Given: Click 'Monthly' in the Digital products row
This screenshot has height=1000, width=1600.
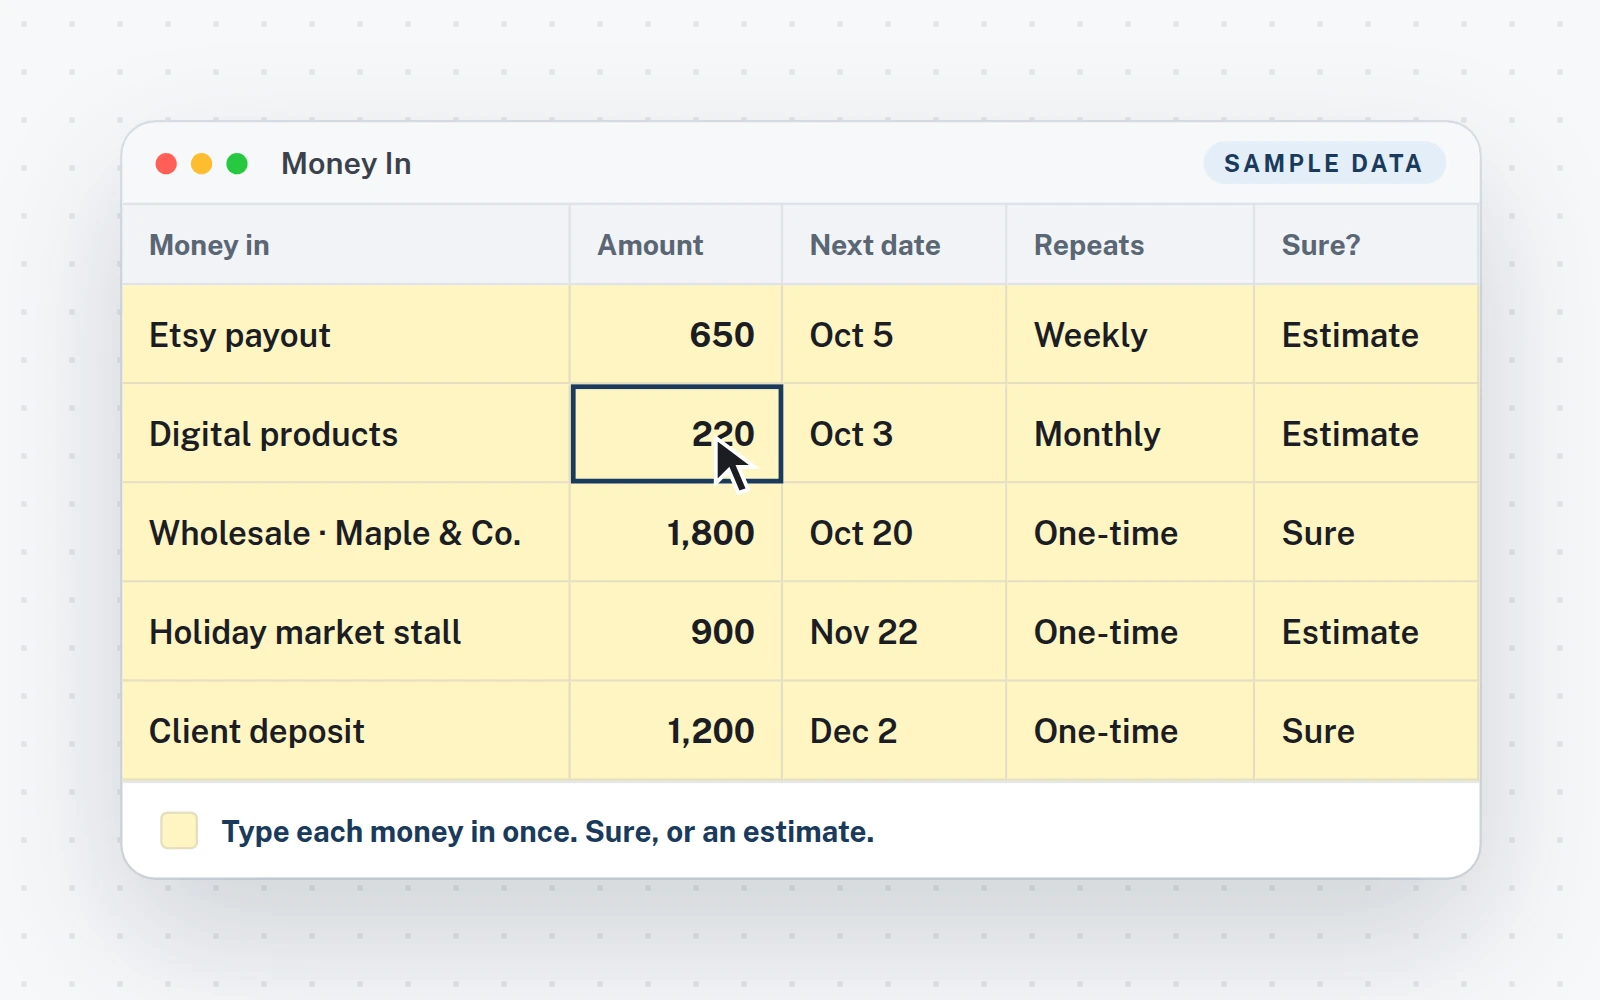Looking at the screenshot, I should point(1130,434).
